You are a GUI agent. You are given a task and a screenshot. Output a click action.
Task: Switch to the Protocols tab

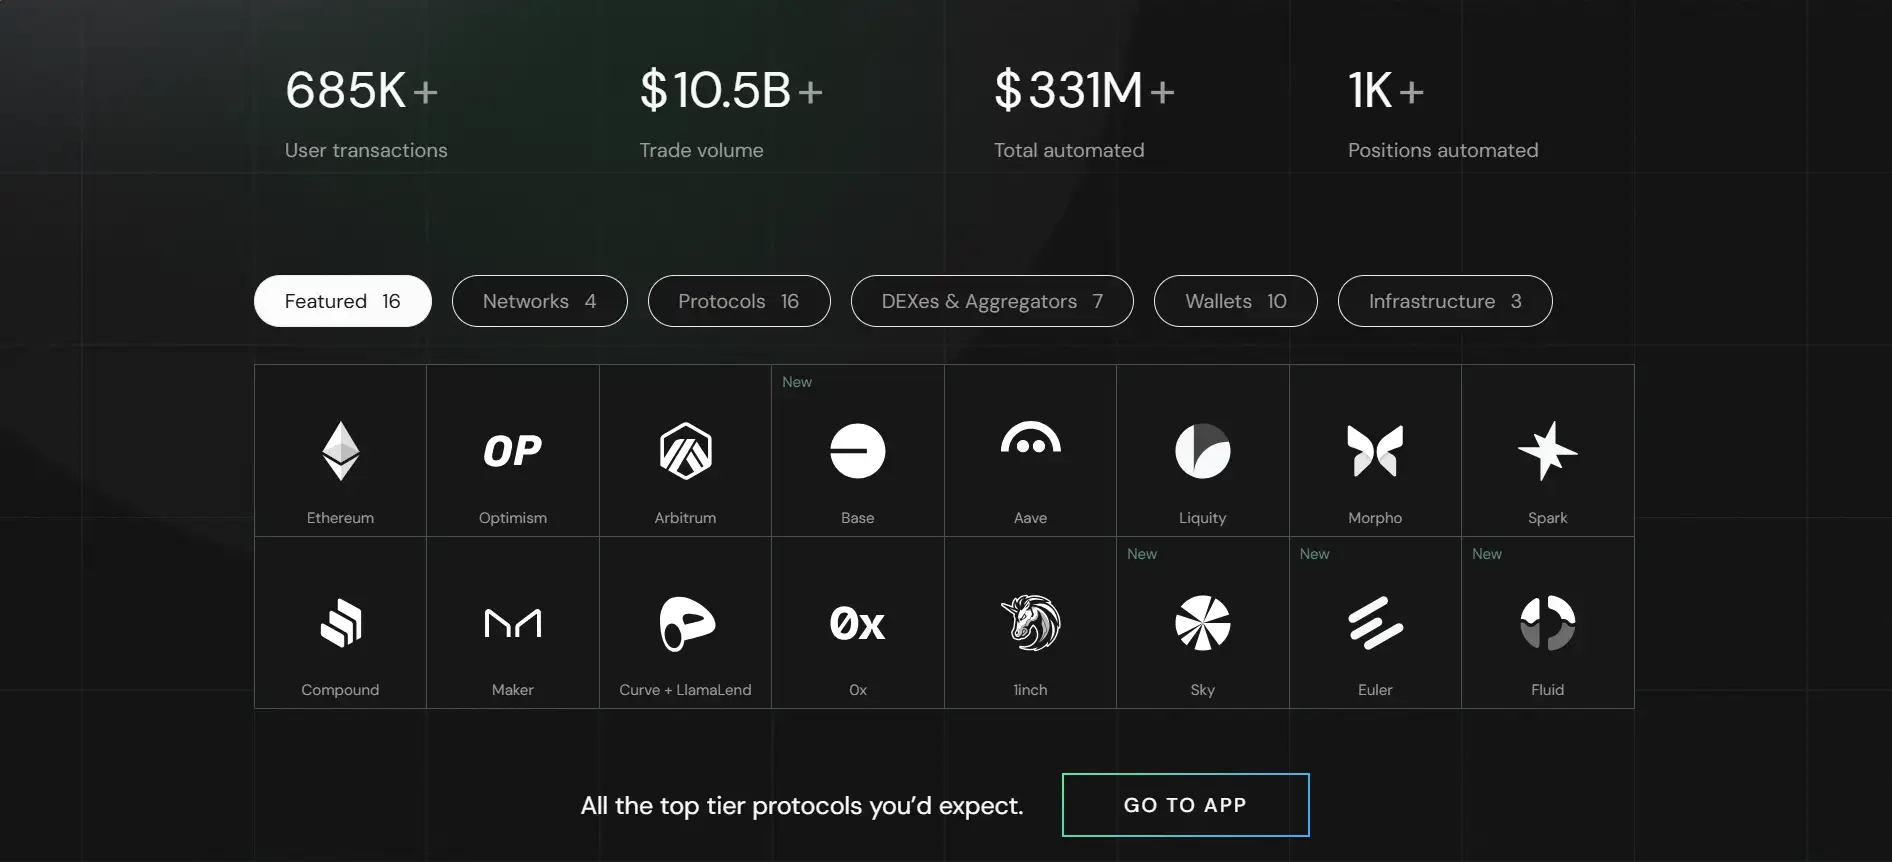coord(738,301)
